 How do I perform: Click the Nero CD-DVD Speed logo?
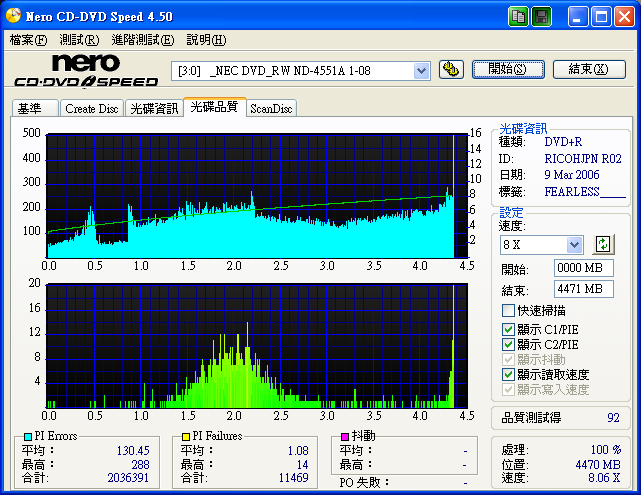(x=86, y=71)
